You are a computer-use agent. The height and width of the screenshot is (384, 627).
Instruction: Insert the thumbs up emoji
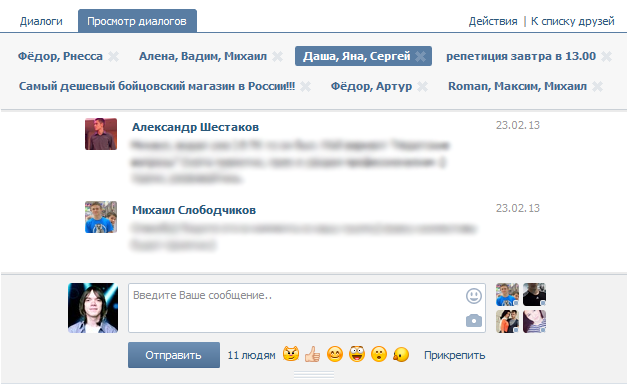pos(312,354)
